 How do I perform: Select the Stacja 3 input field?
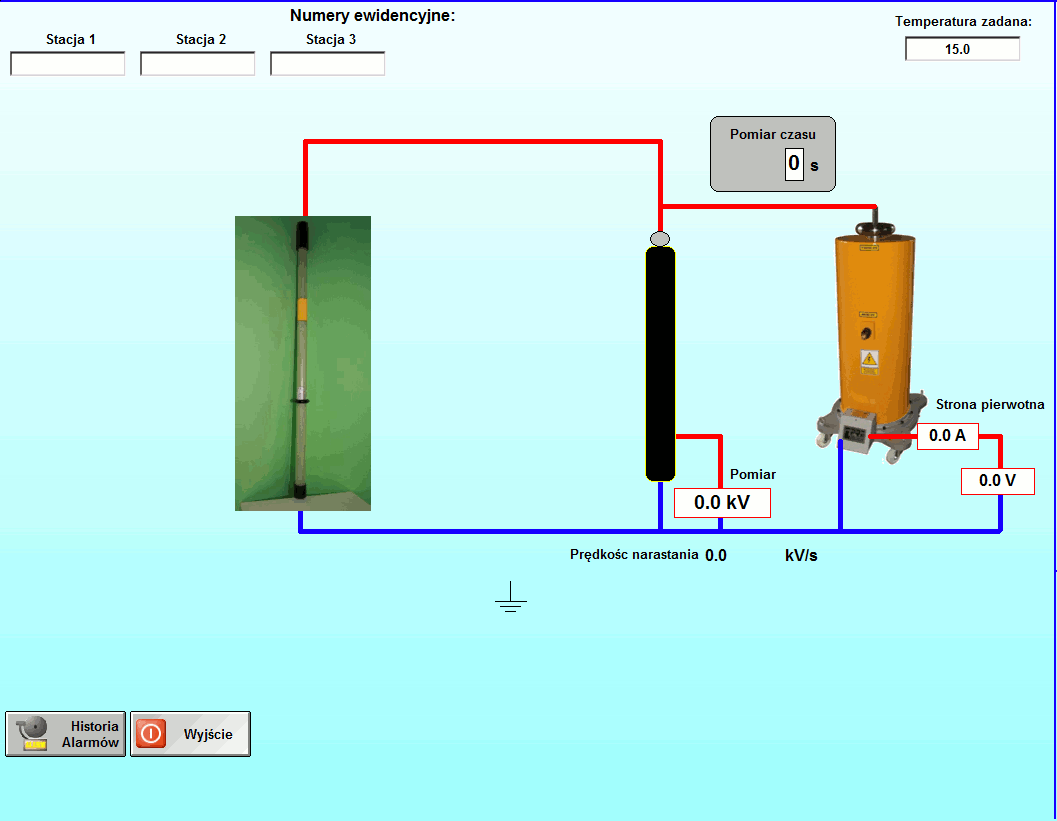[x=328, y=64]
